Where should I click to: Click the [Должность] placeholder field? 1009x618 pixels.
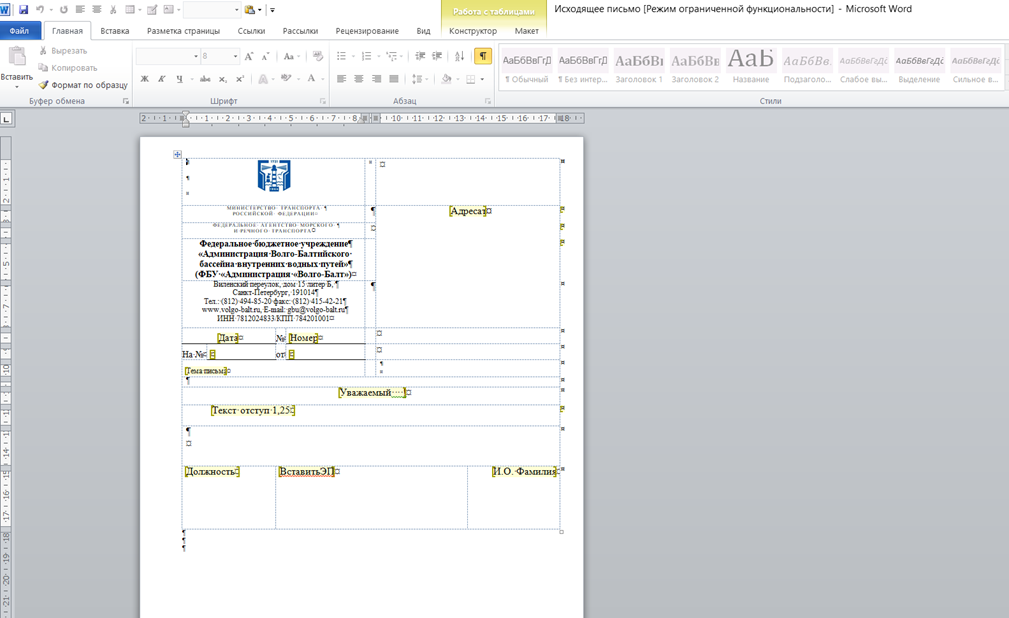212,472
